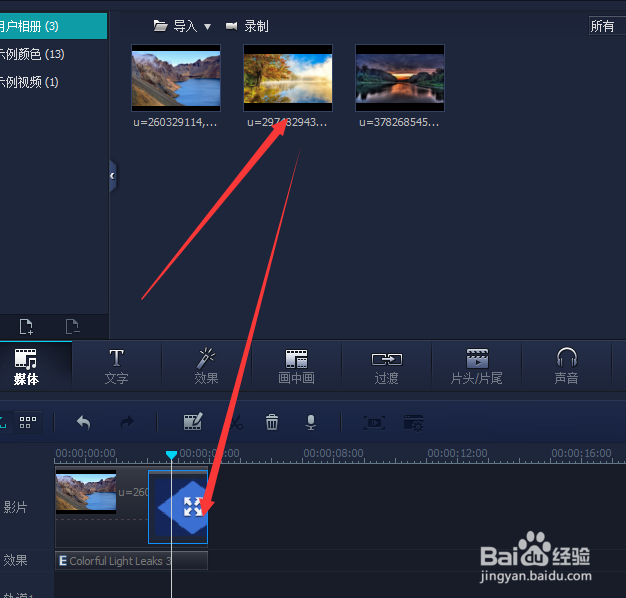Click the Record camera button
Image resolution: width=626 pixels, height=598 pixels.
[247, 26]
